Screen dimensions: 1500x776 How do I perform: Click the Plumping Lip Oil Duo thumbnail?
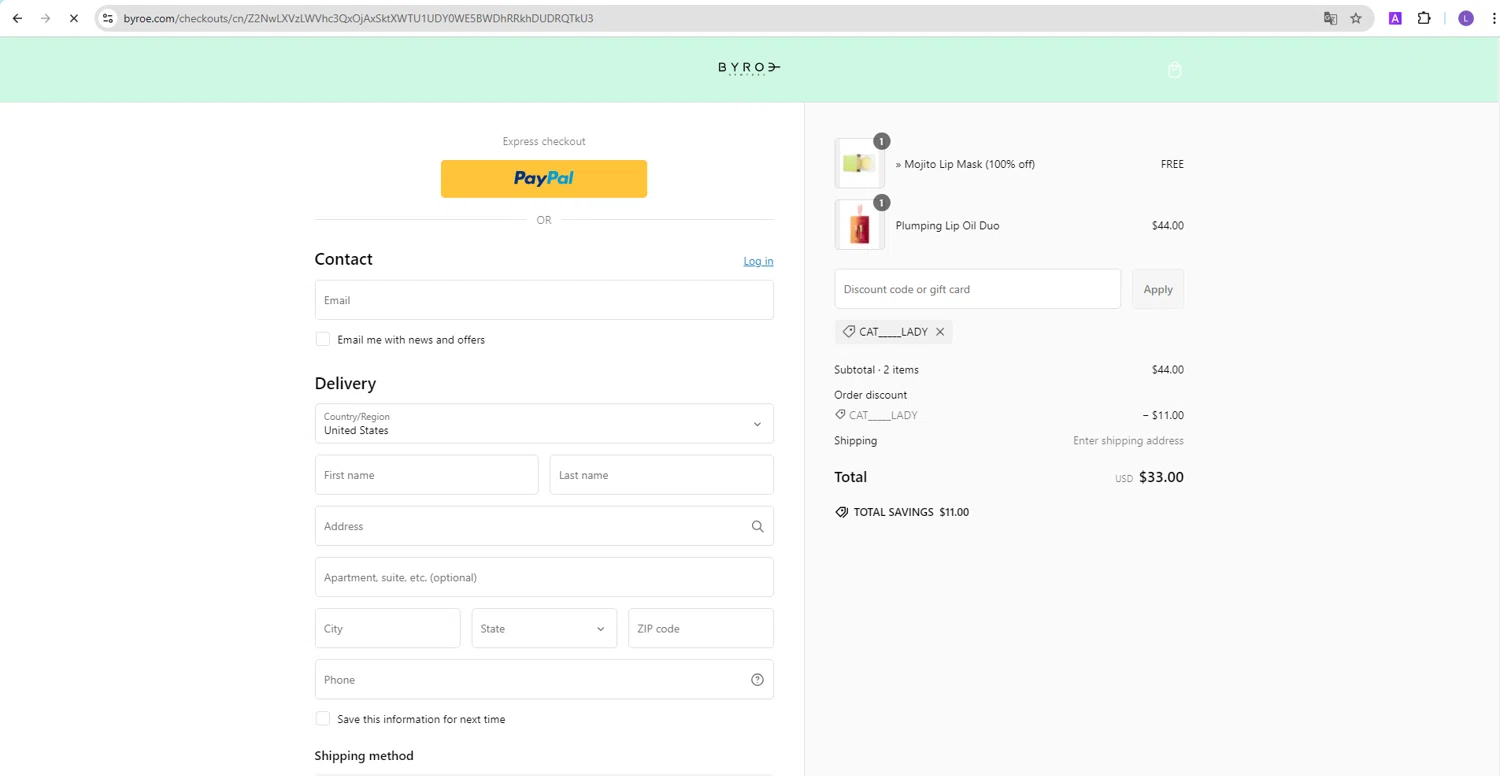point(860,225)
